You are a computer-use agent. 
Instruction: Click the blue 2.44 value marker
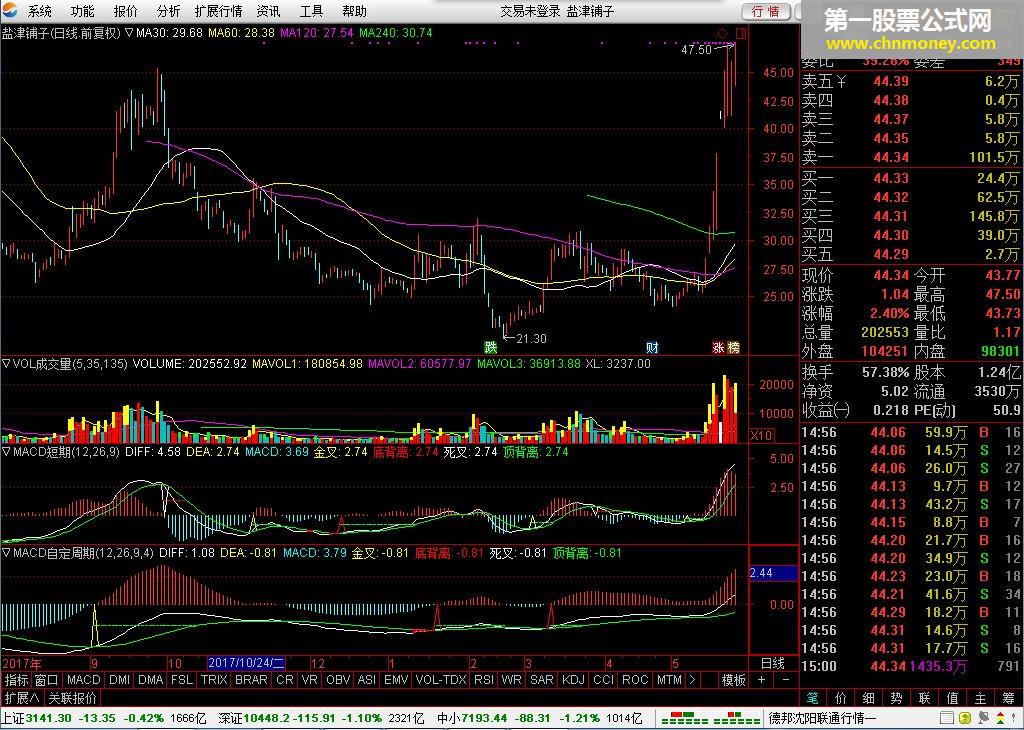[773, 573]
